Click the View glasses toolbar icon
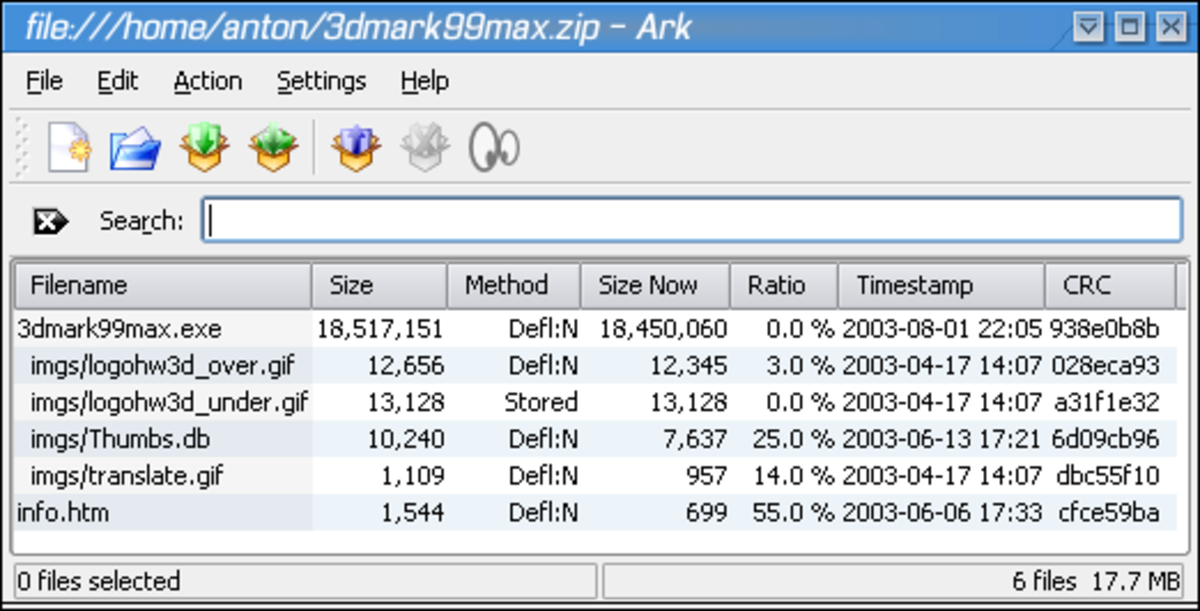The width and height of the screenshot is (1200, 611). (494, 148)
